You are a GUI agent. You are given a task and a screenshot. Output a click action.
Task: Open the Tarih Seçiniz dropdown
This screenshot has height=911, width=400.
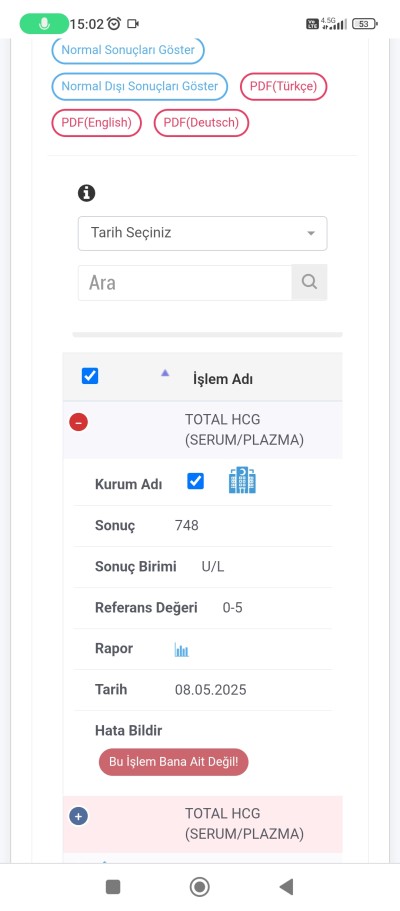(x=202, y=233)
